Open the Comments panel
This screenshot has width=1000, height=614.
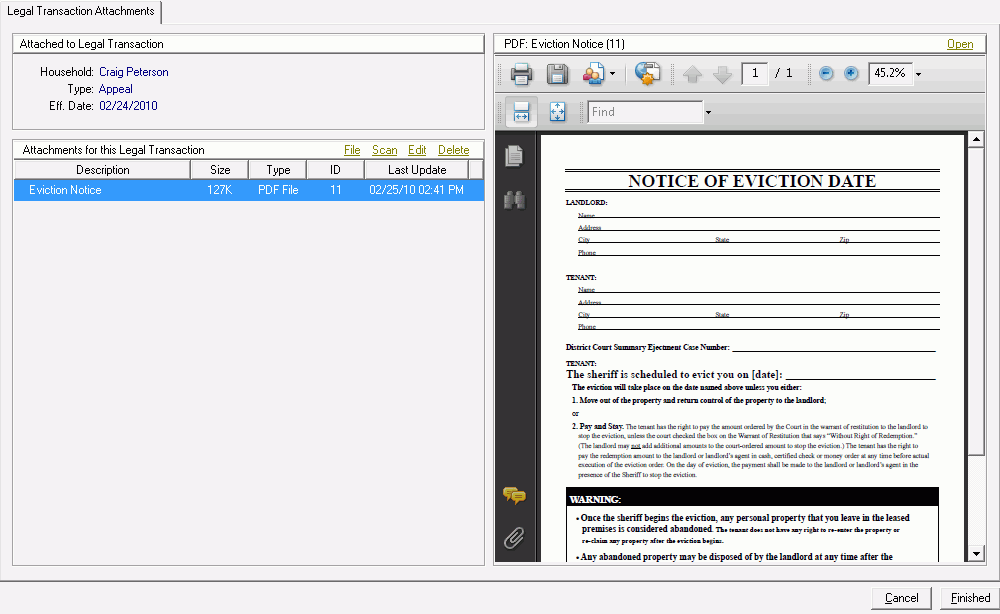[514, 496]
